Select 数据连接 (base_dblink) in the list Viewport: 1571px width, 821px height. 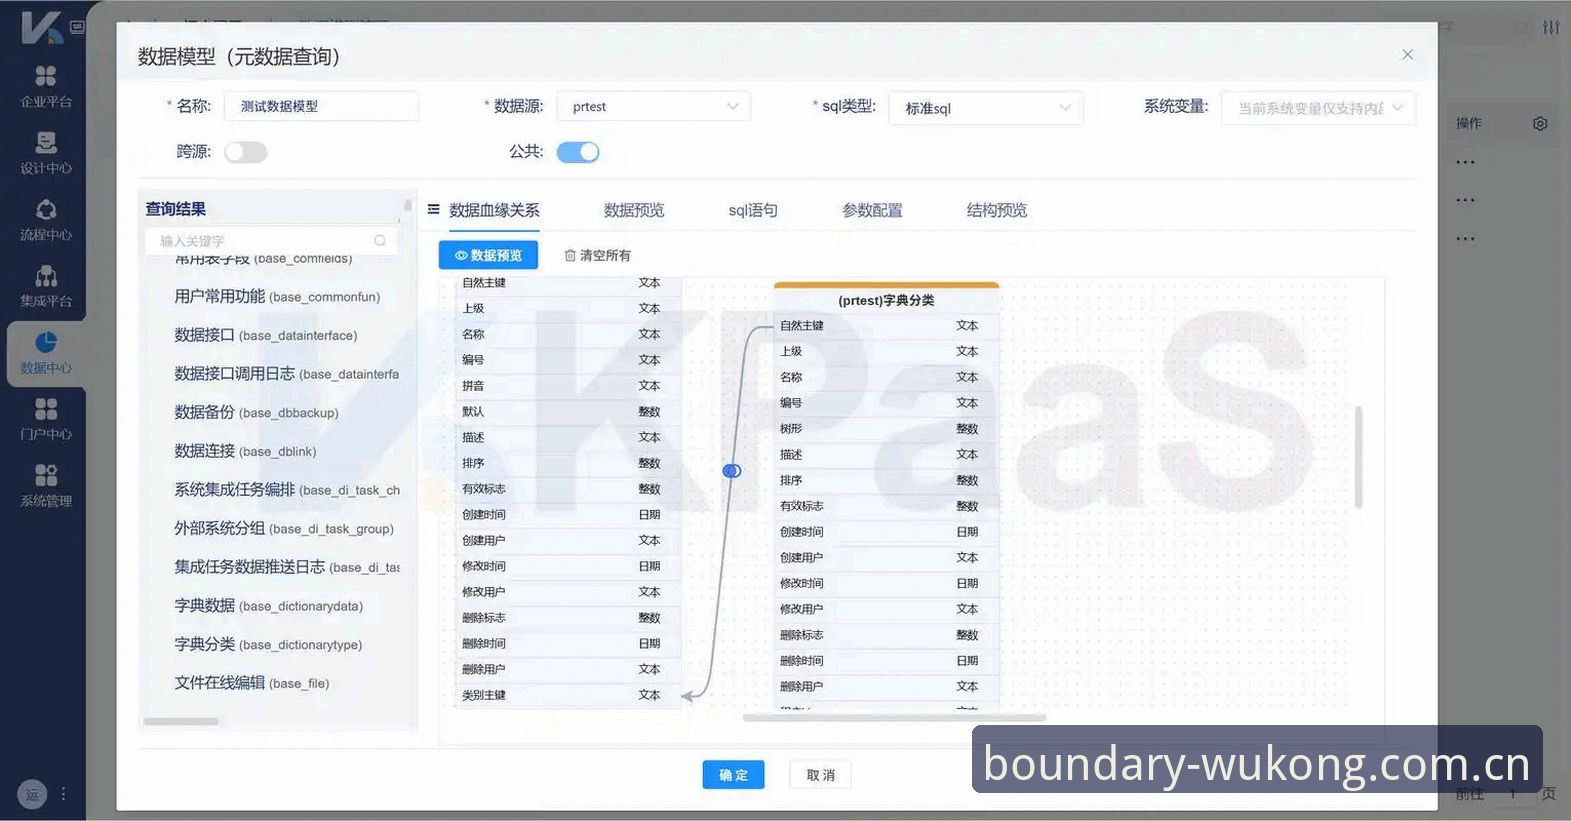tap(245, 451)
